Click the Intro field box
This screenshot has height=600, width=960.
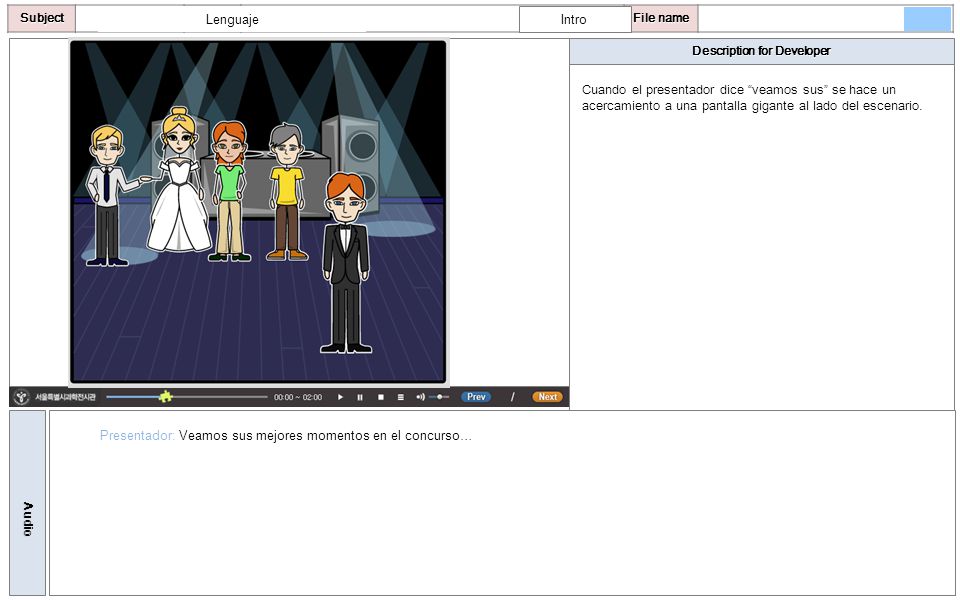(575, 20)
